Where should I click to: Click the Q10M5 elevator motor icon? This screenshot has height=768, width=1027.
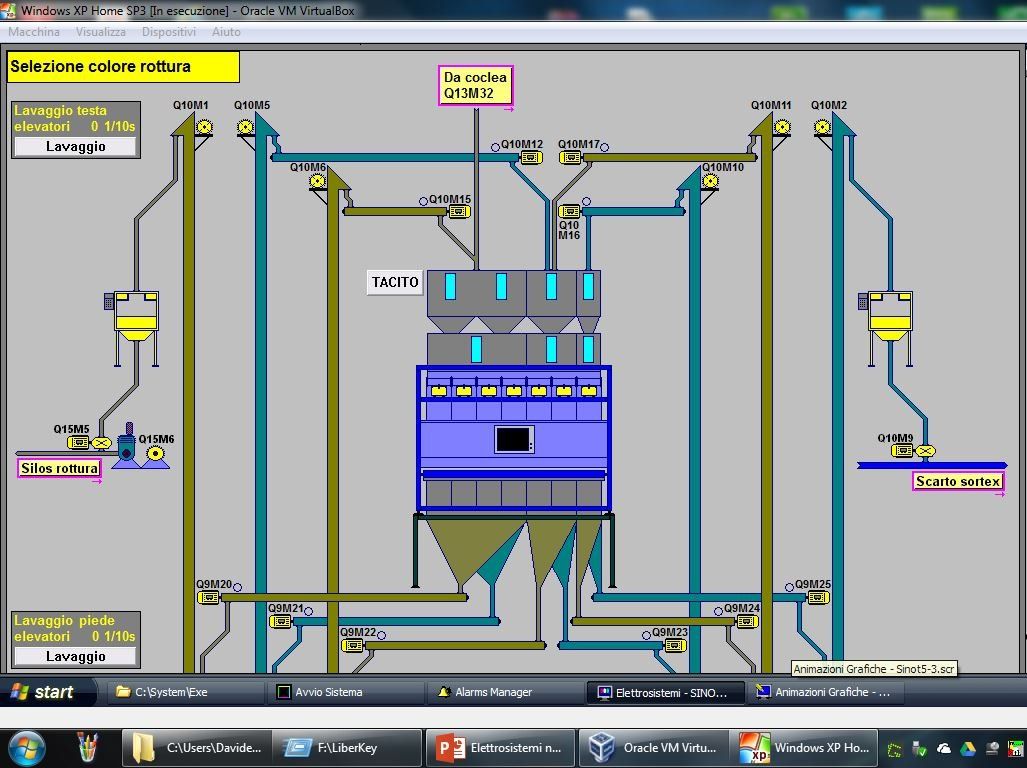(x=246, y=127)
